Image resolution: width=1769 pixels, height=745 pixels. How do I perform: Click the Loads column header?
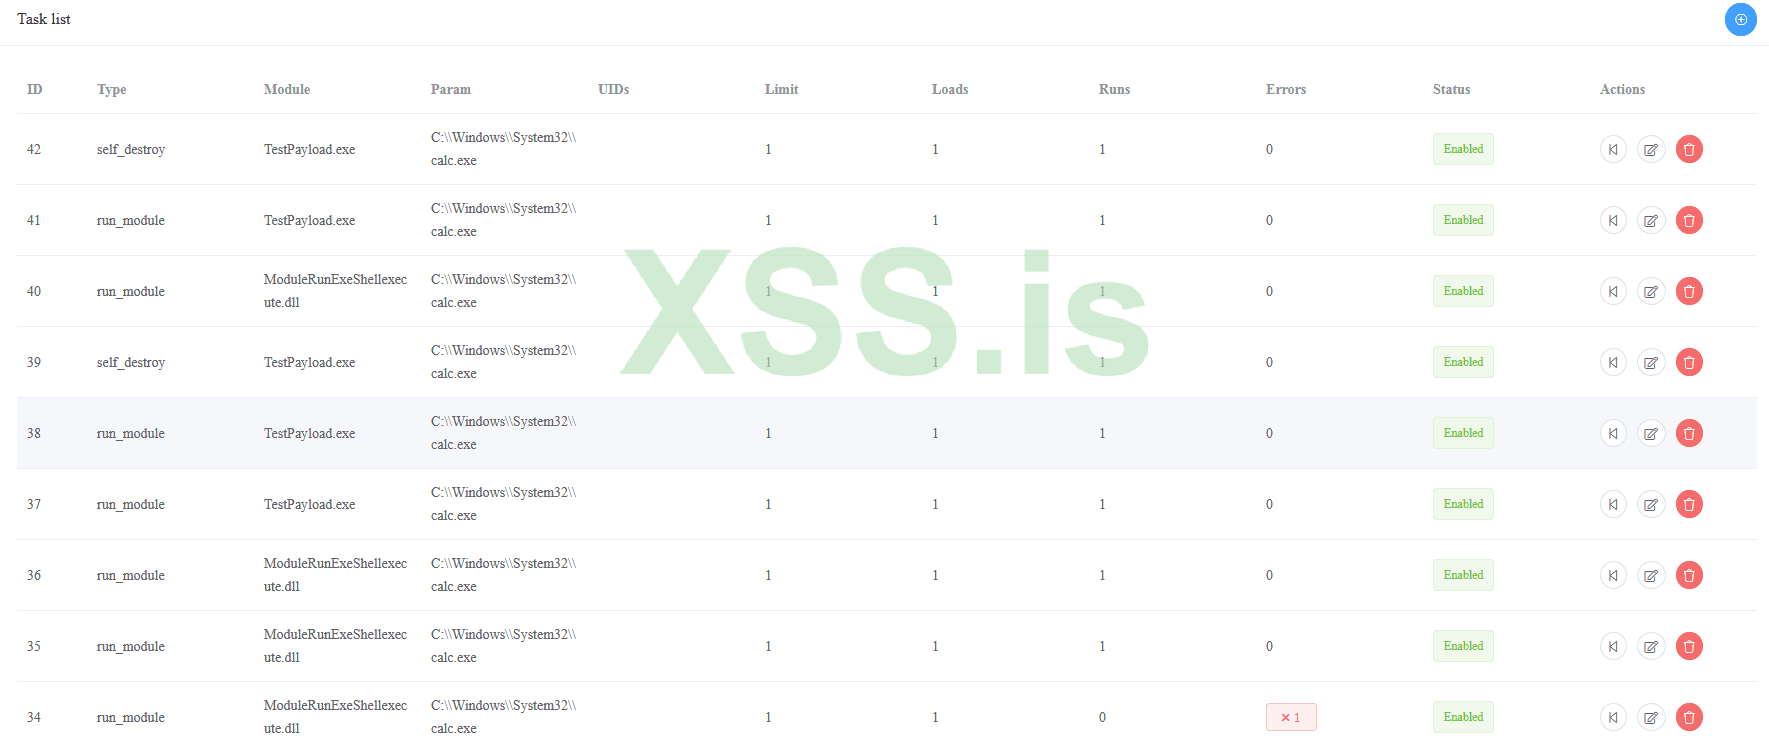pyautogui.click(x=950, y=89)
